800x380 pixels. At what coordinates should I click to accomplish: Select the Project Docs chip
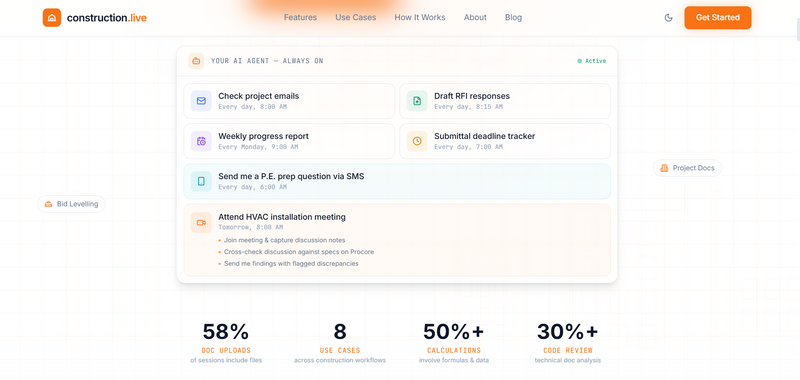coord(687,168)
